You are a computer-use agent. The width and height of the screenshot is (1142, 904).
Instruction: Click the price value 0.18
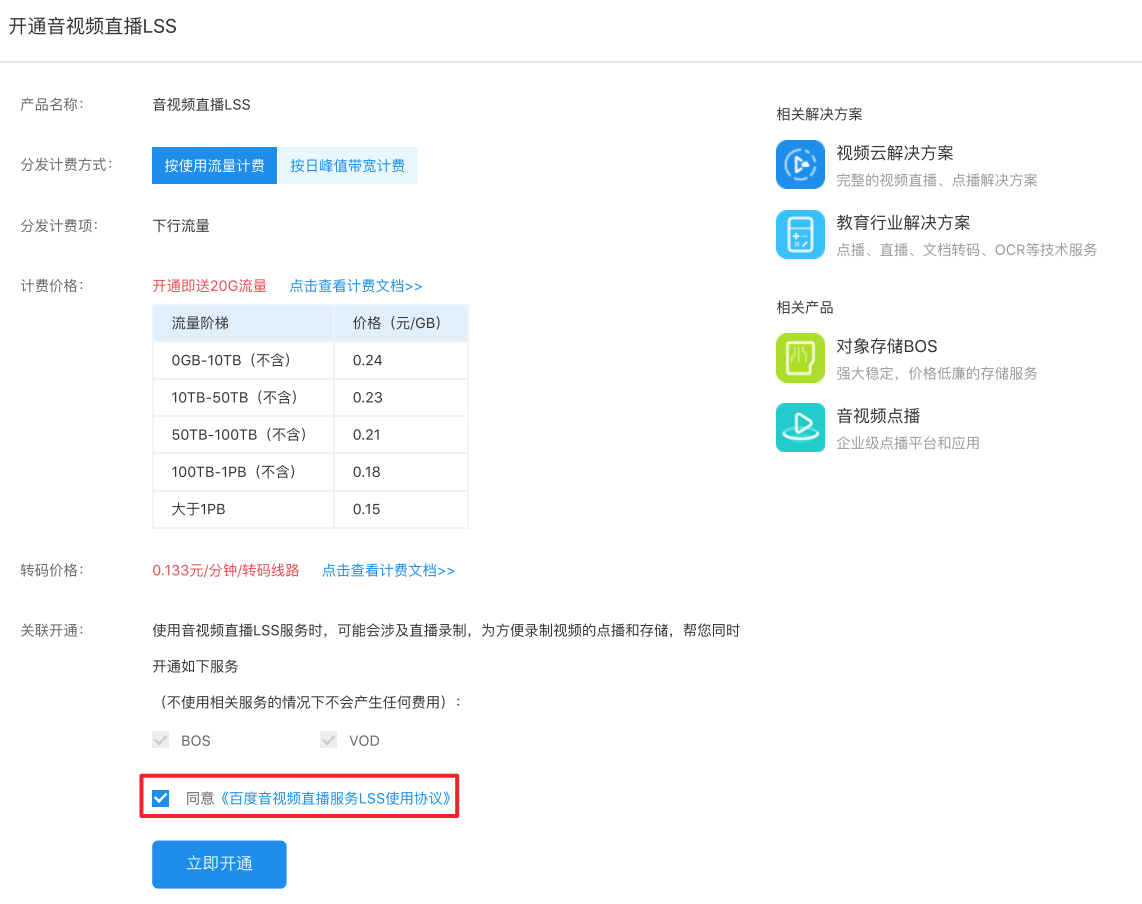click(366, 472)
